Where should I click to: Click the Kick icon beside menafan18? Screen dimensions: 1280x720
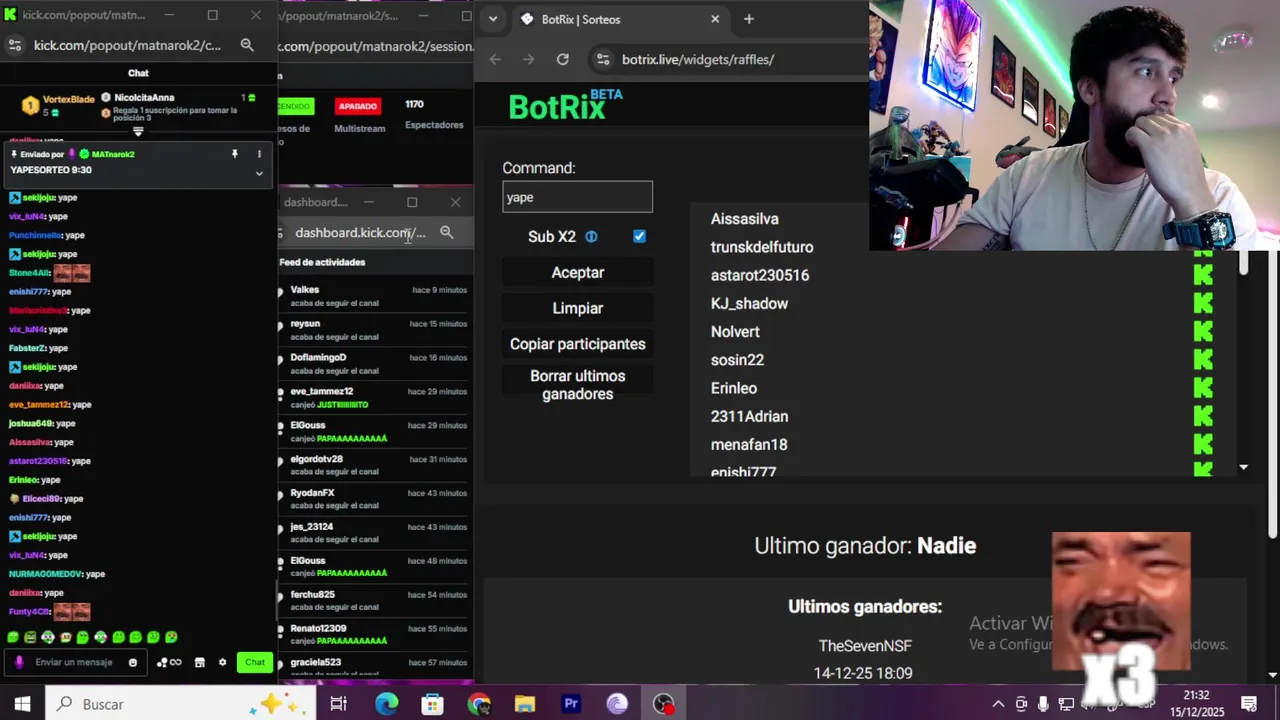pyautogui.click(x=1203, y=444)
